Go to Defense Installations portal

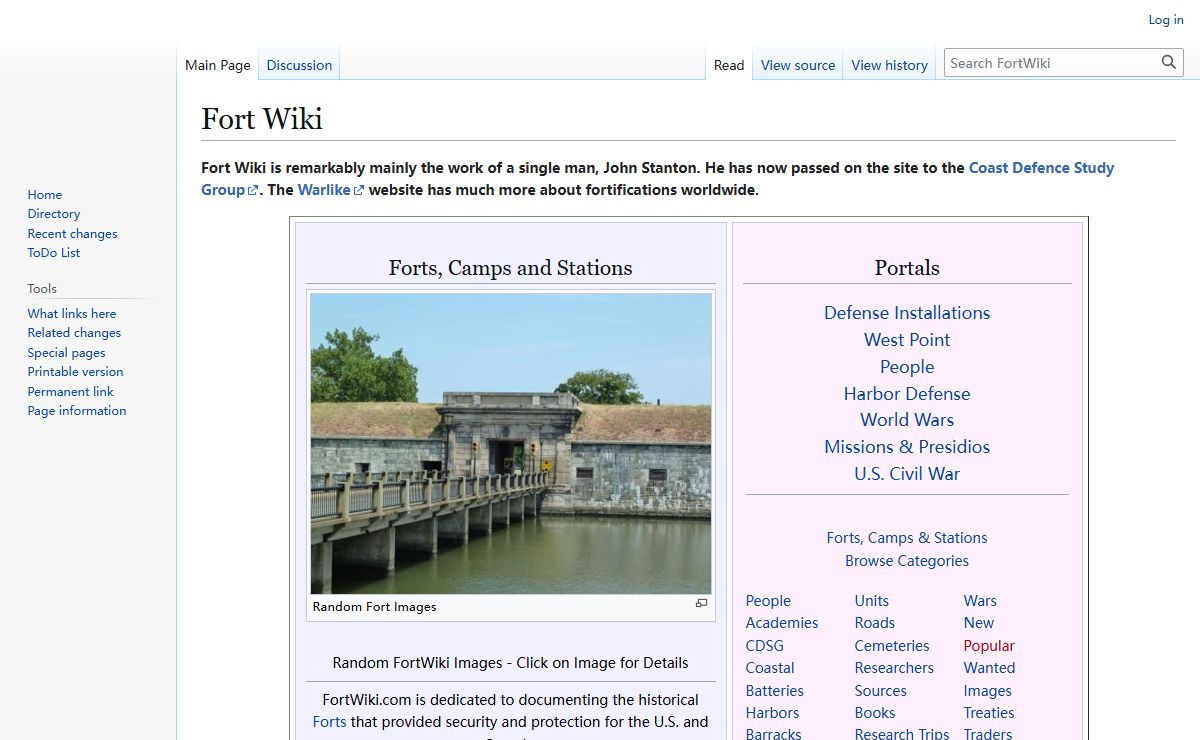click(906, 313)
